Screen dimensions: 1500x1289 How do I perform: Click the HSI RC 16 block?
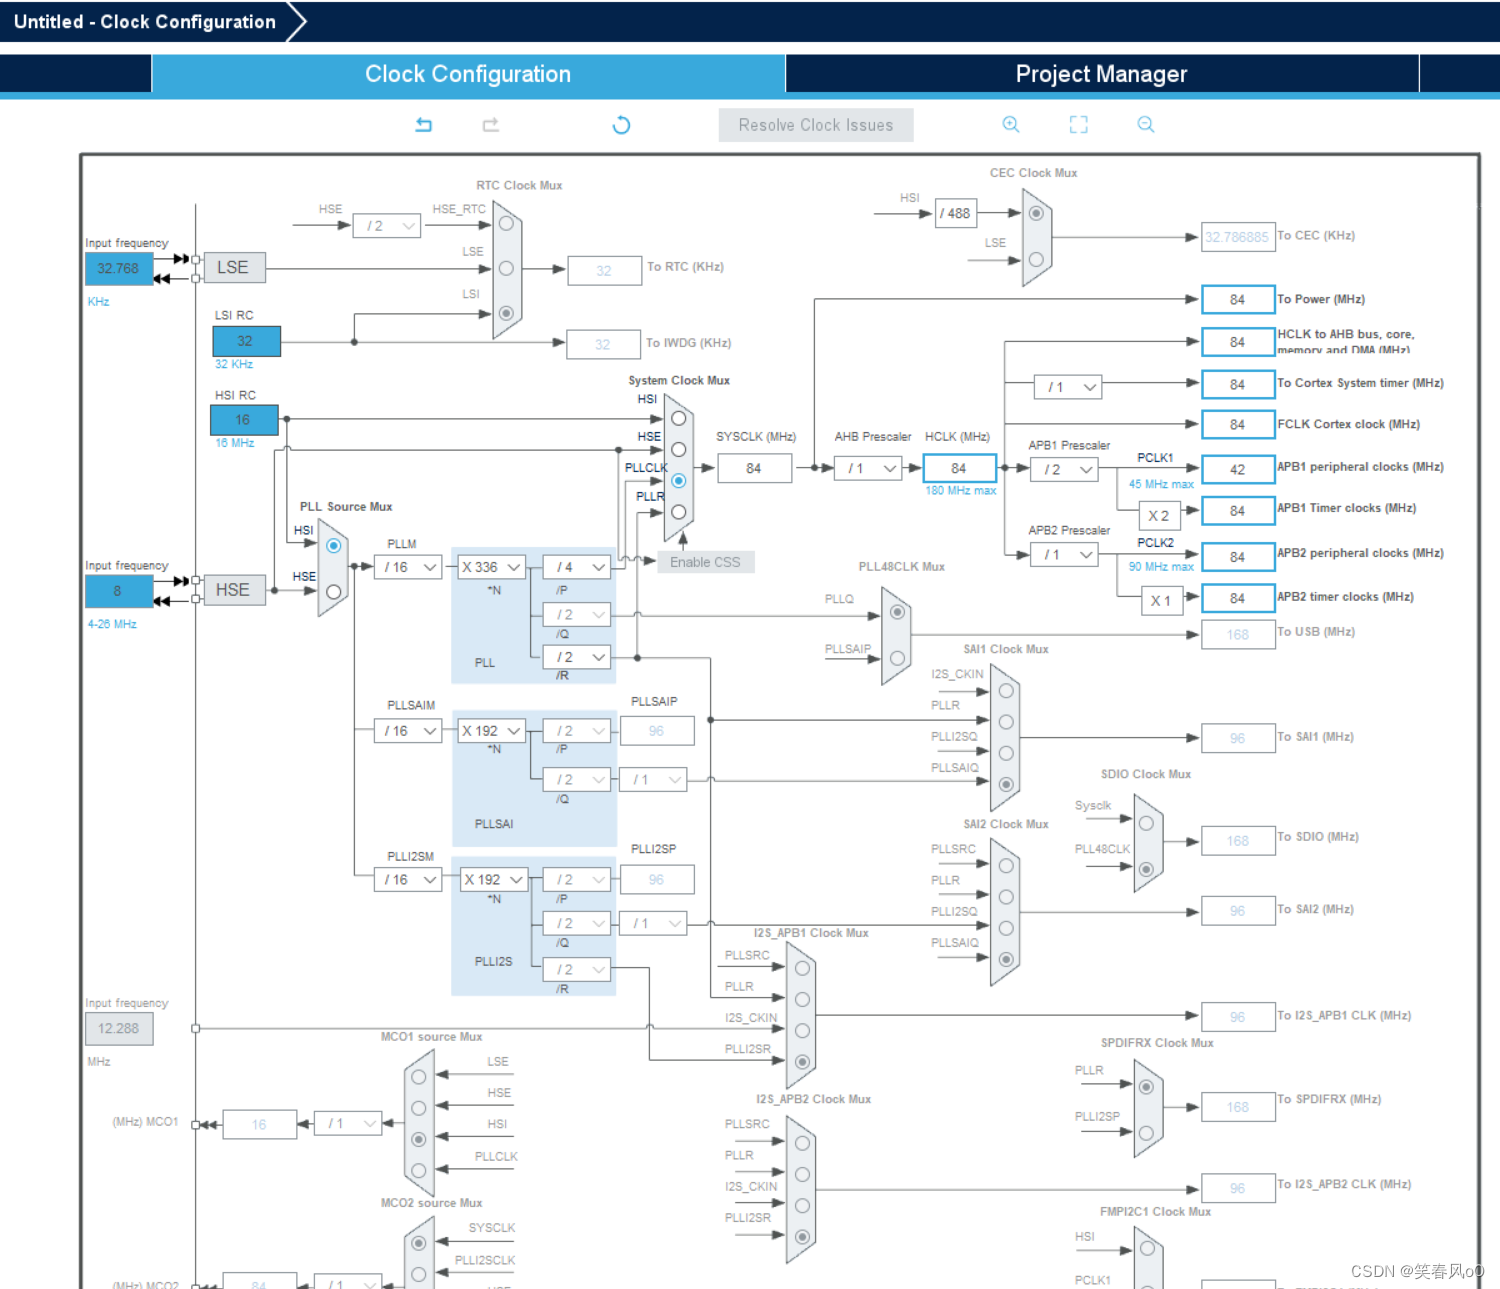click(244, 420)
